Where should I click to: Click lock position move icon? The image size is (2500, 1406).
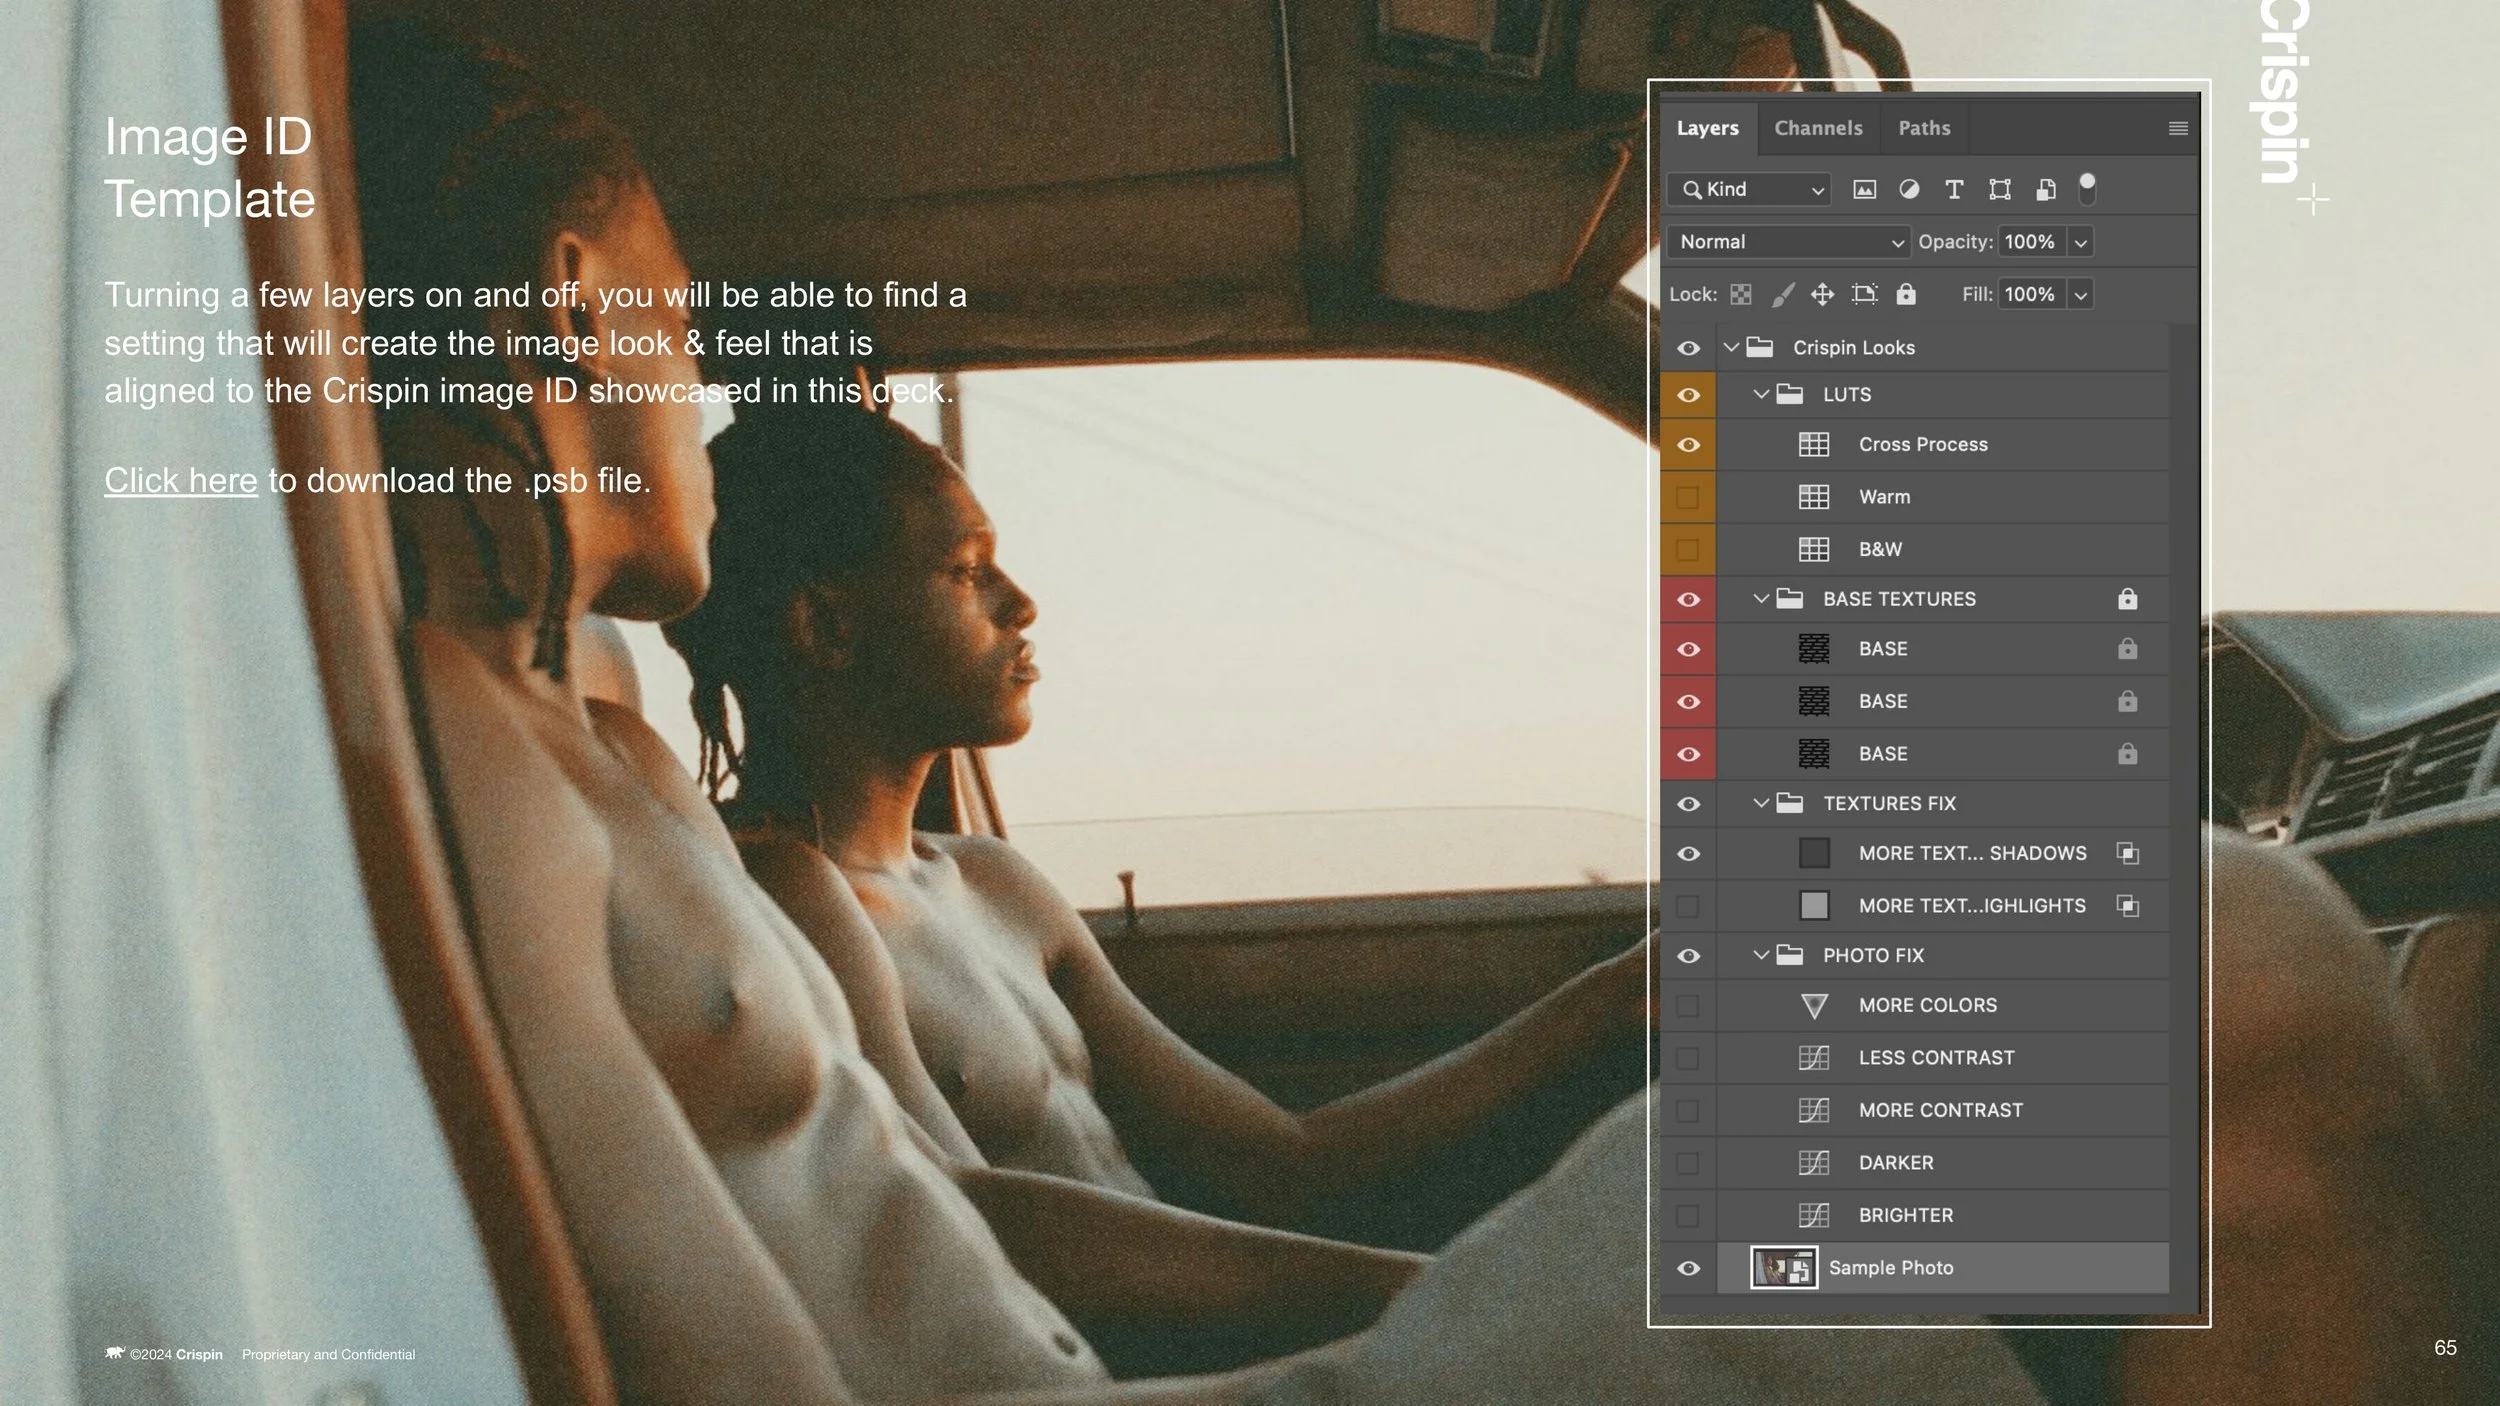pyautogui.click(x=1822, y=294)
